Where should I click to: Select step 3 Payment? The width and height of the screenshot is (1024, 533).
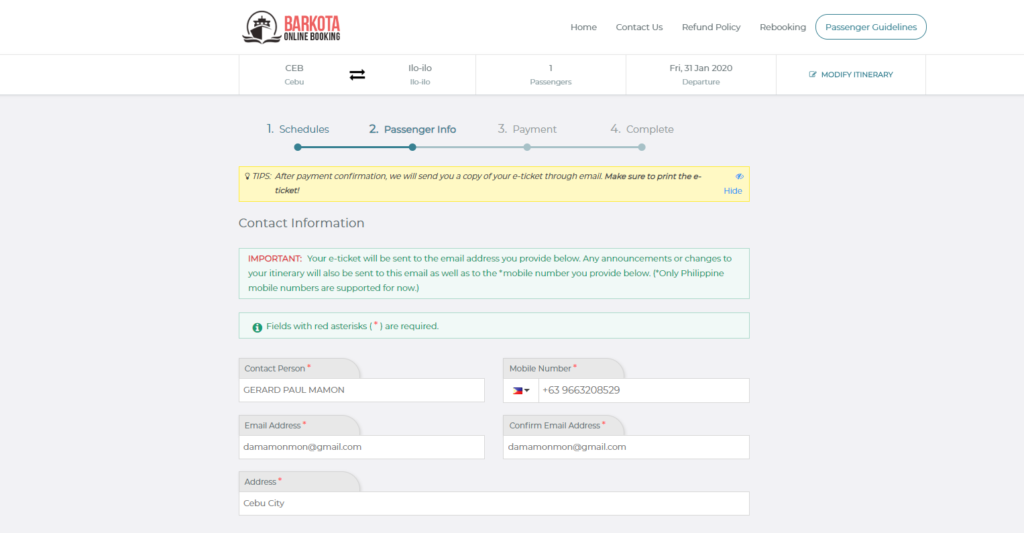[527, 129]
